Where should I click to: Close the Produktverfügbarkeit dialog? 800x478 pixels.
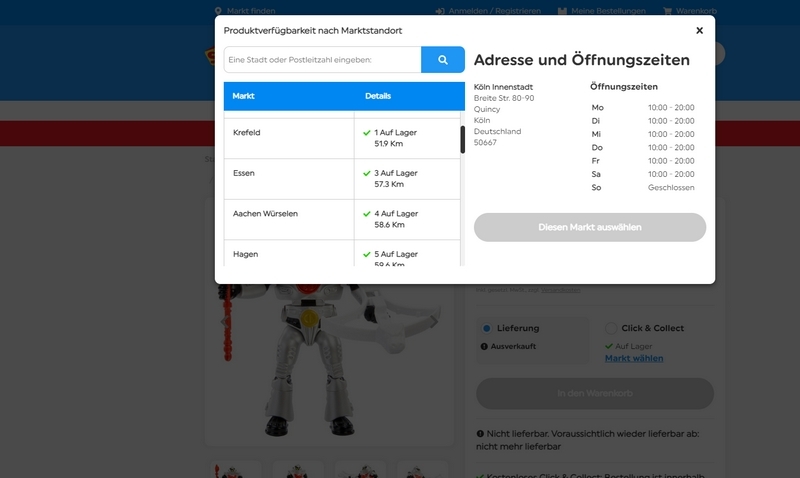[699, 31]
